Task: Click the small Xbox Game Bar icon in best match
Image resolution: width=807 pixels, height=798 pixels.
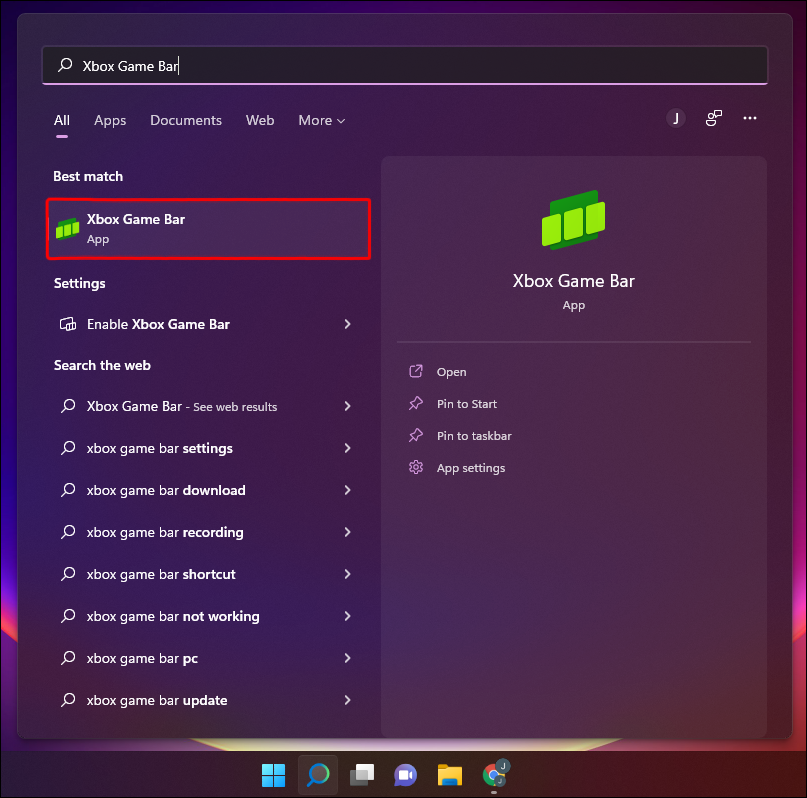Action: [67, 228]
